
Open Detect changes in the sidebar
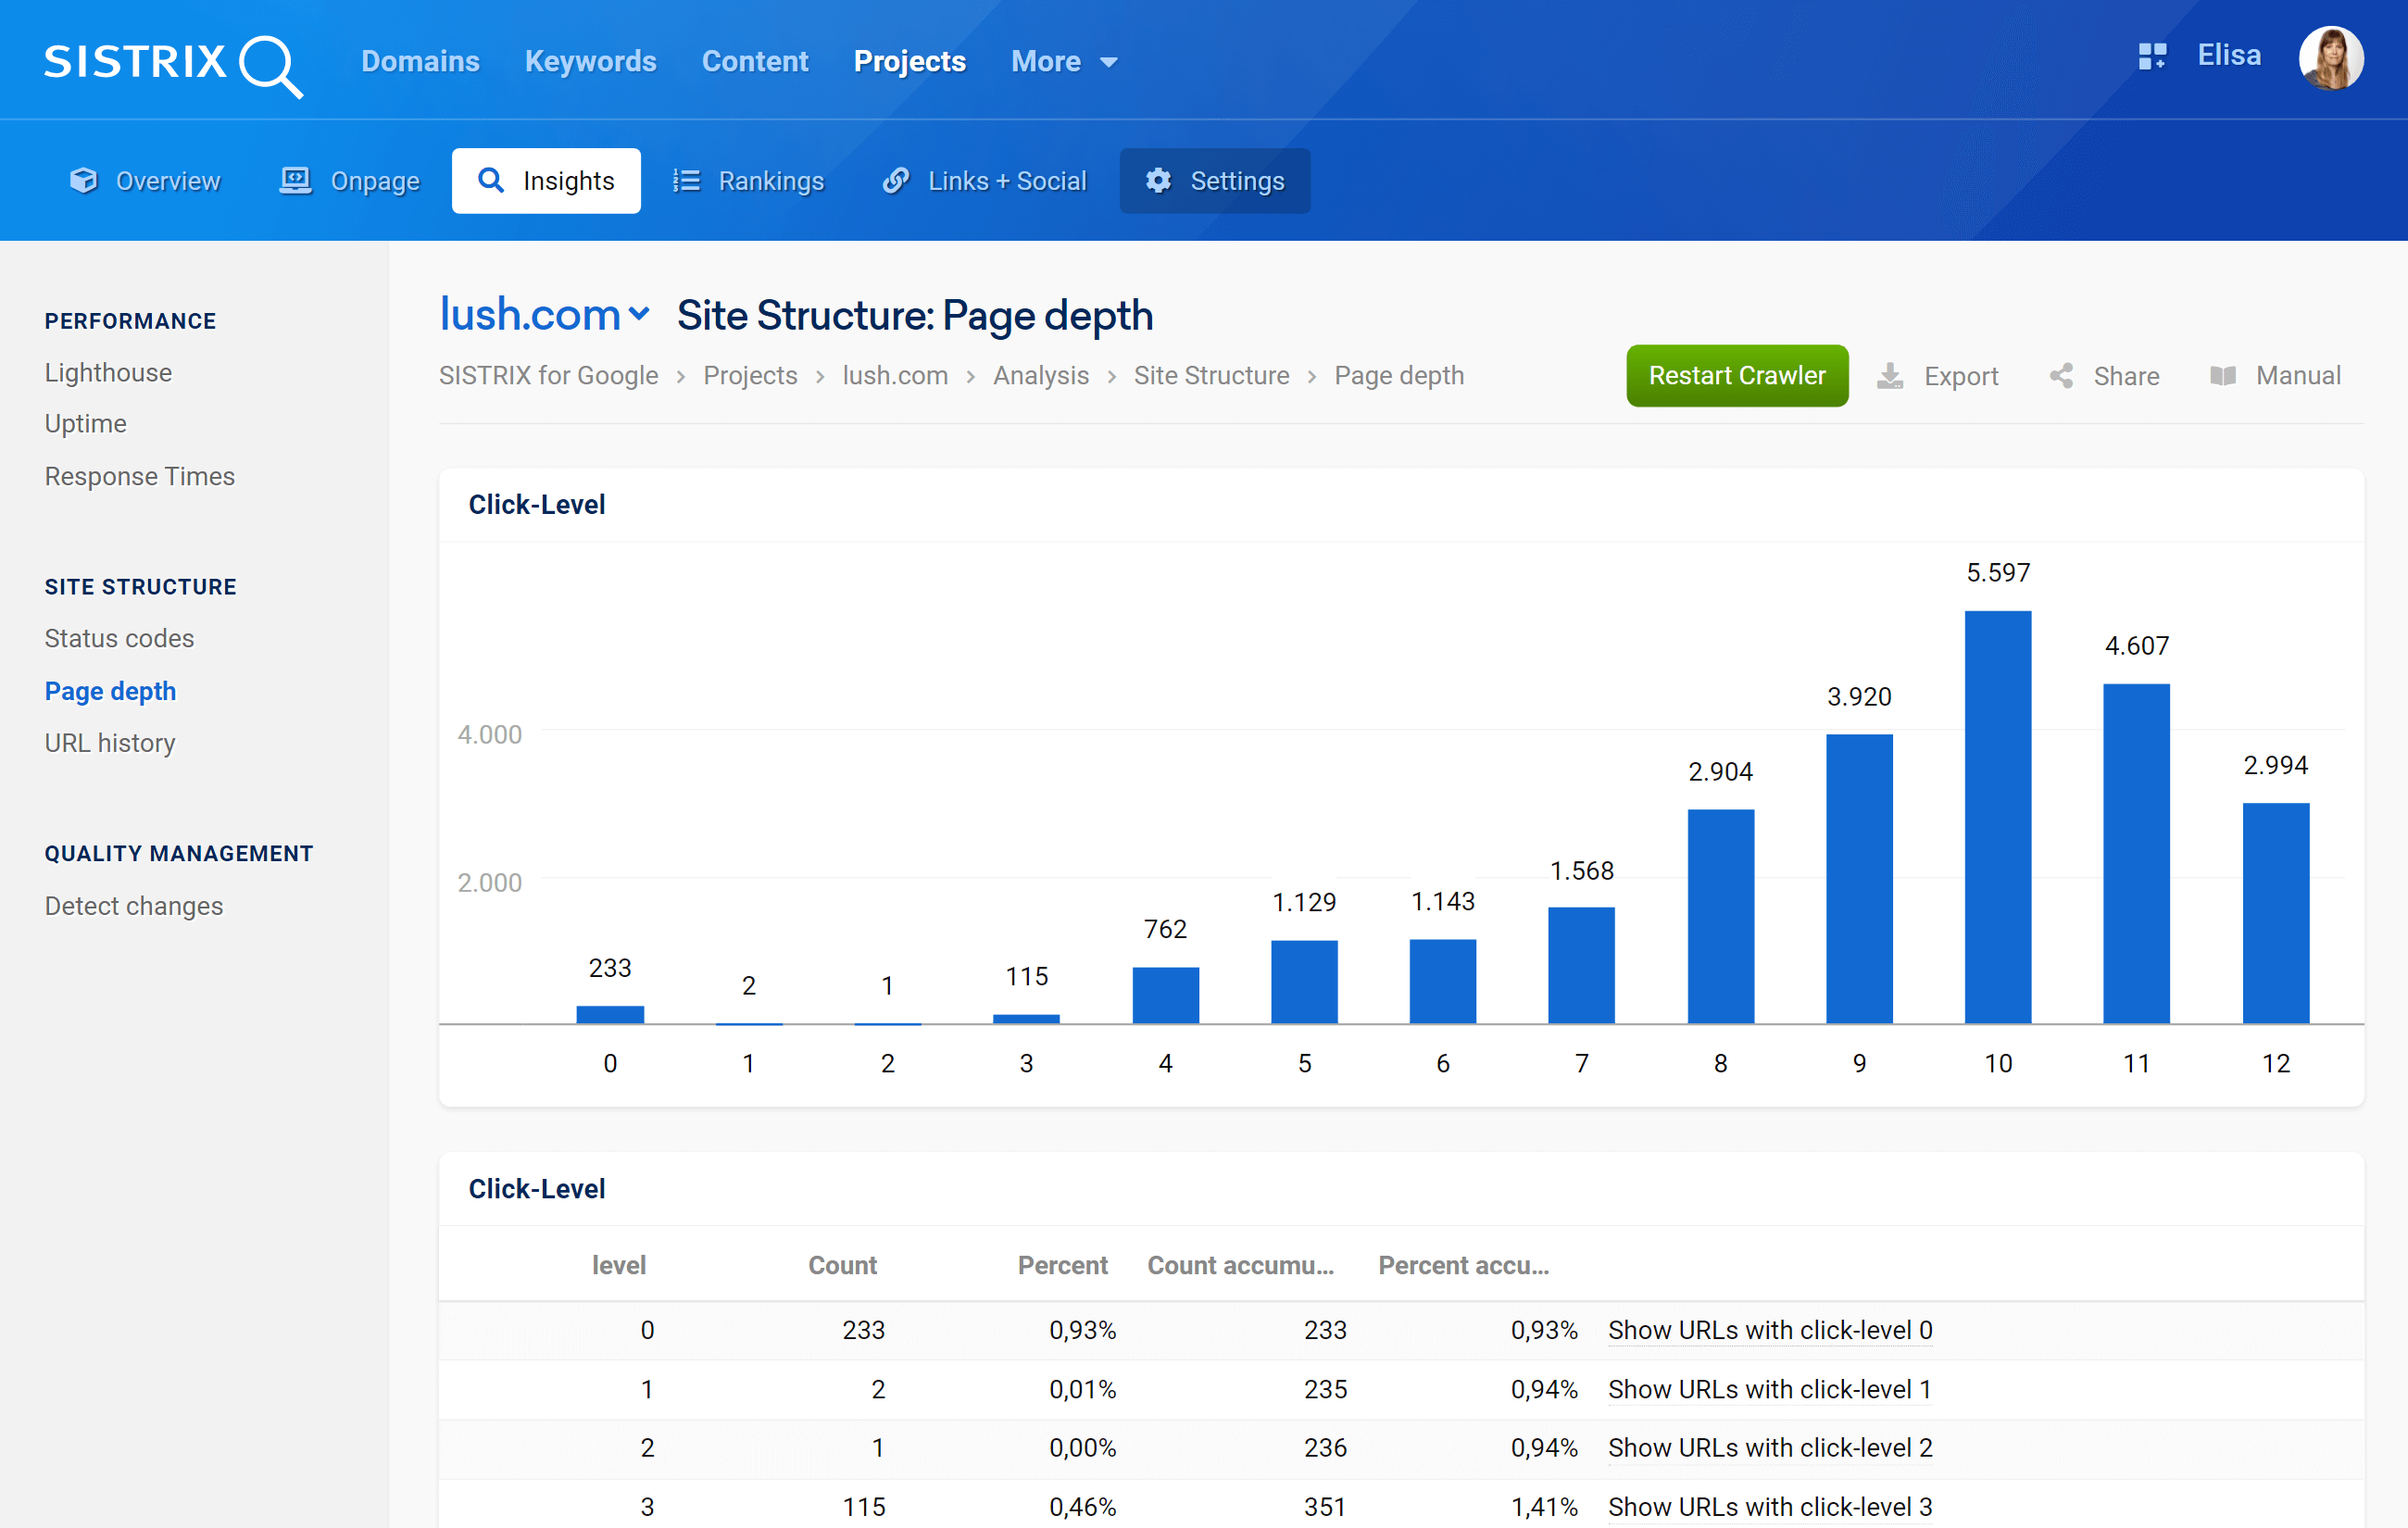133,906
